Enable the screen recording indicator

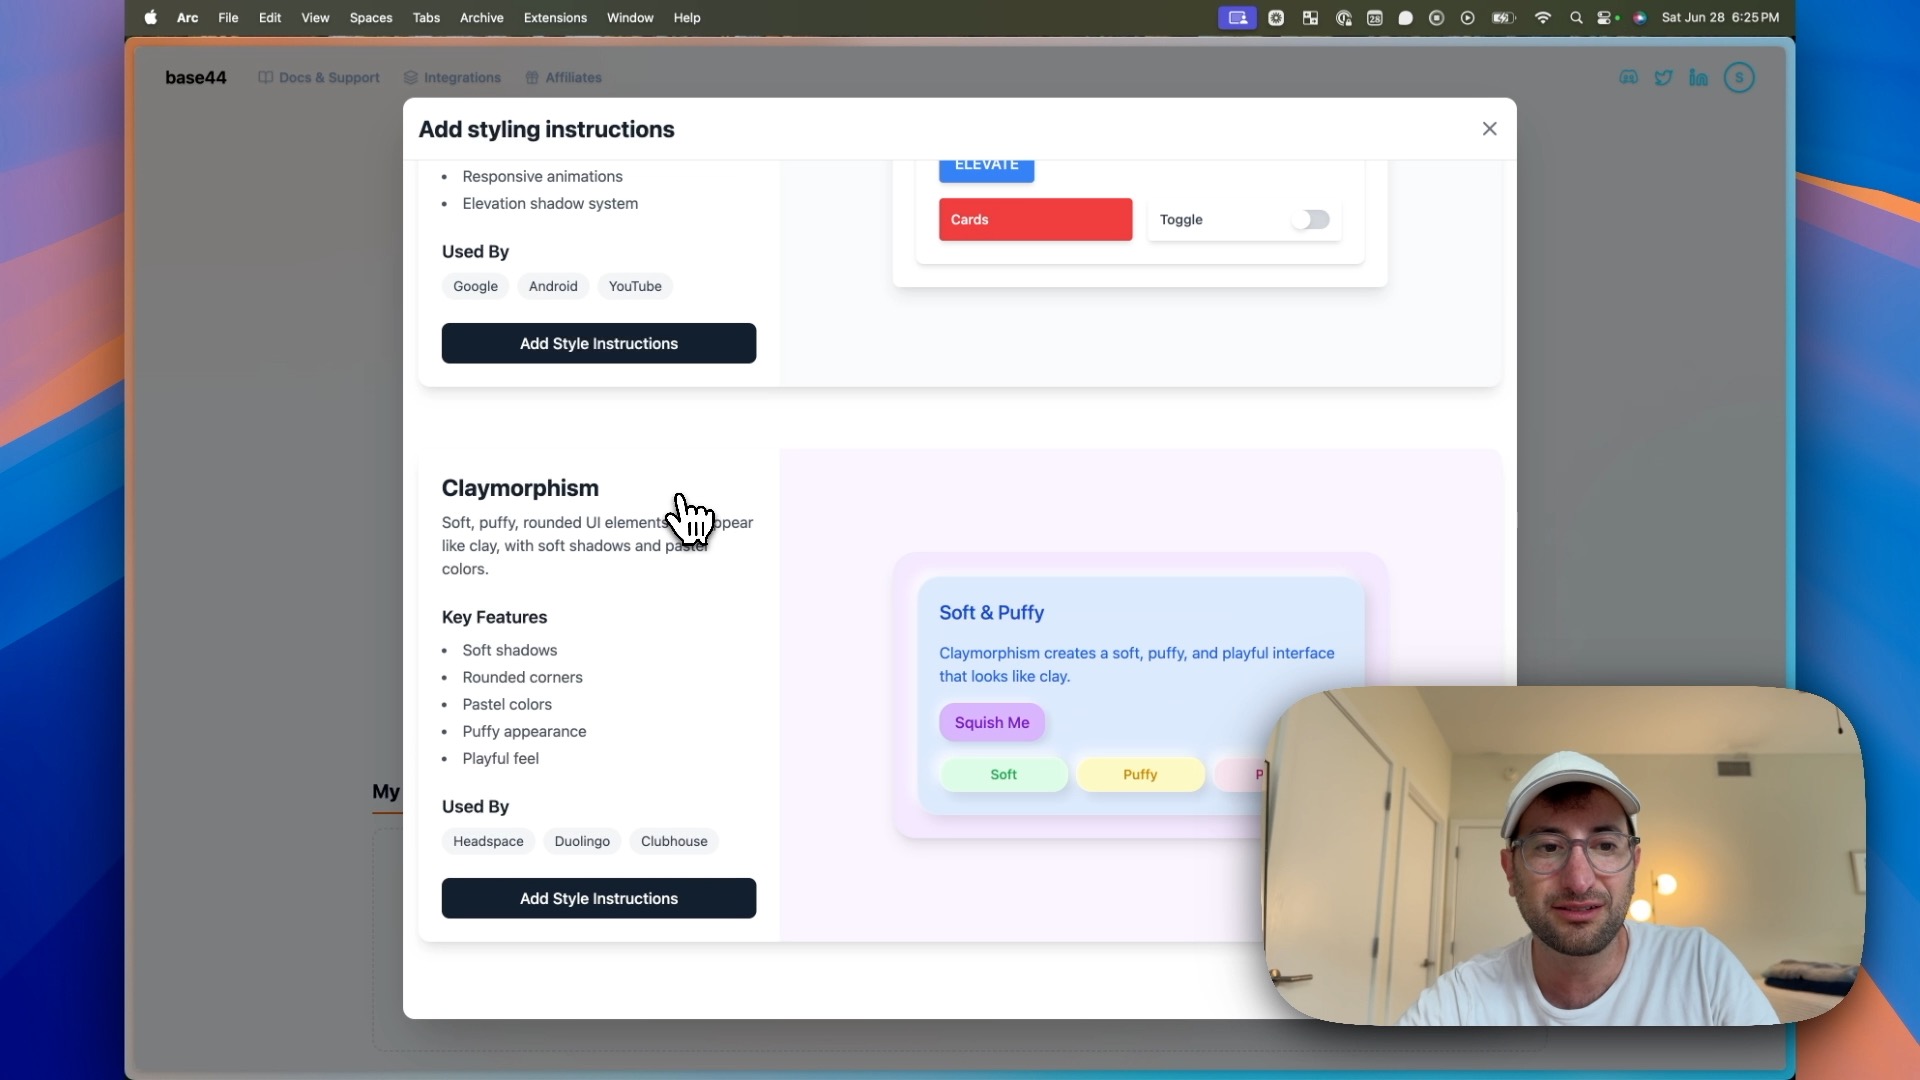pyautogui.click(x=1237, y=17)
